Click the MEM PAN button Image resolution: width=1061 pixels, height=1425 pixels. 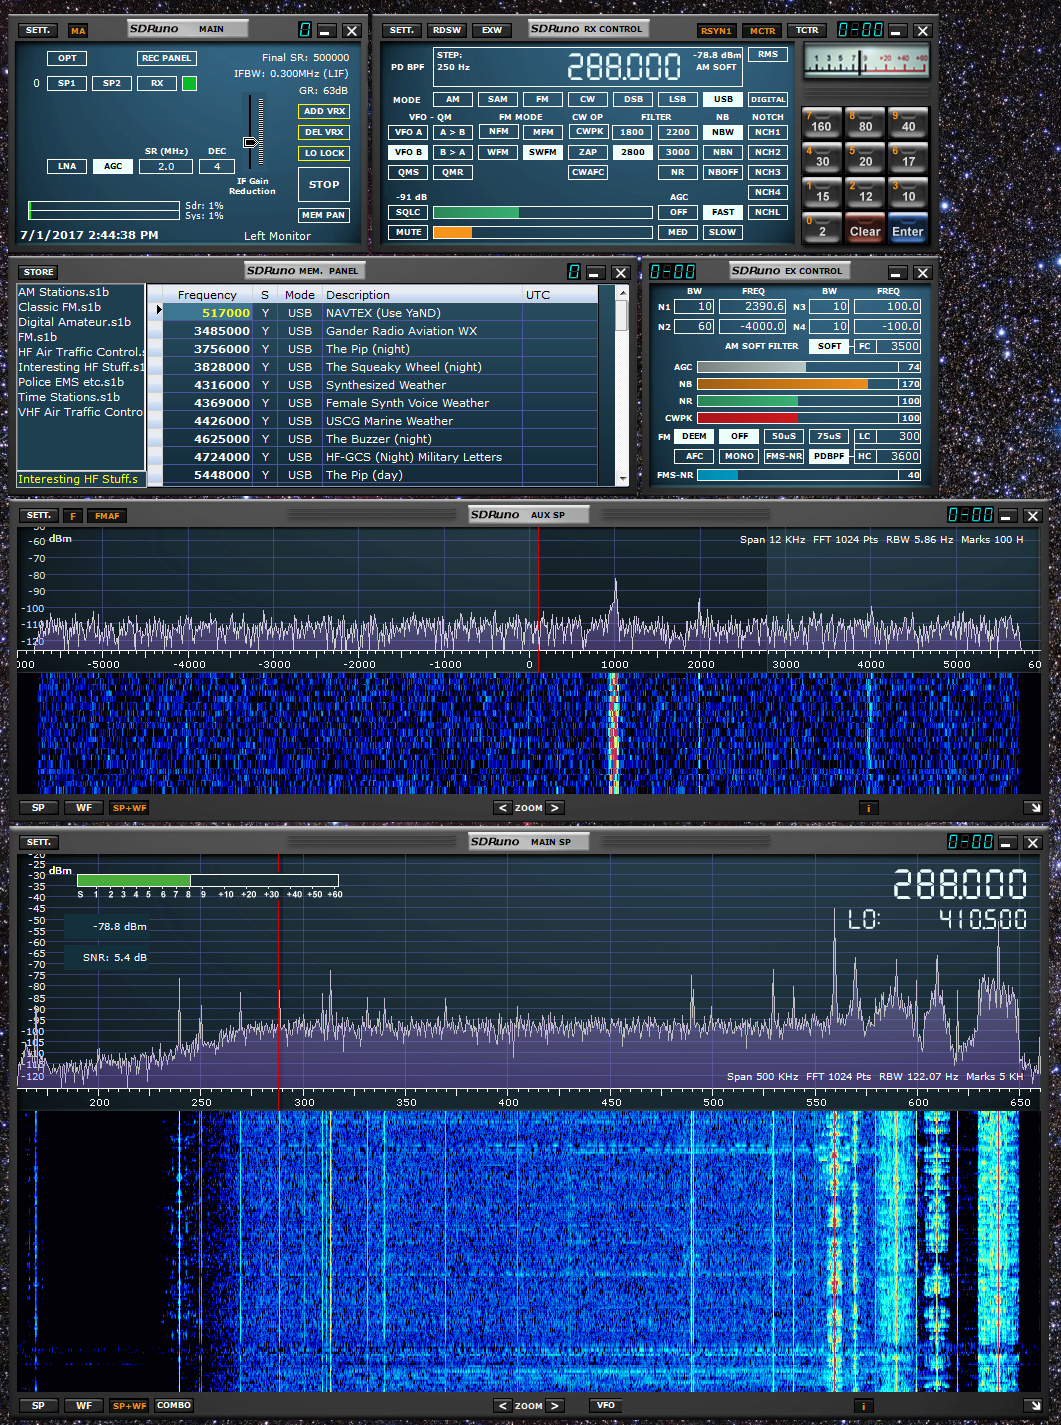pyautogui.click(x=324, y=215)
